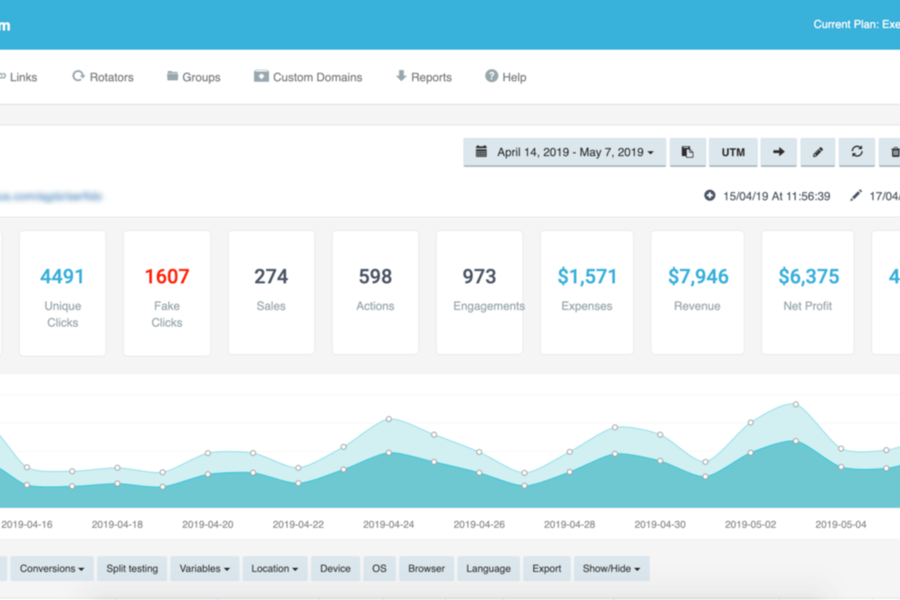Expand the April 14 – May 7 date range picker

565,152
